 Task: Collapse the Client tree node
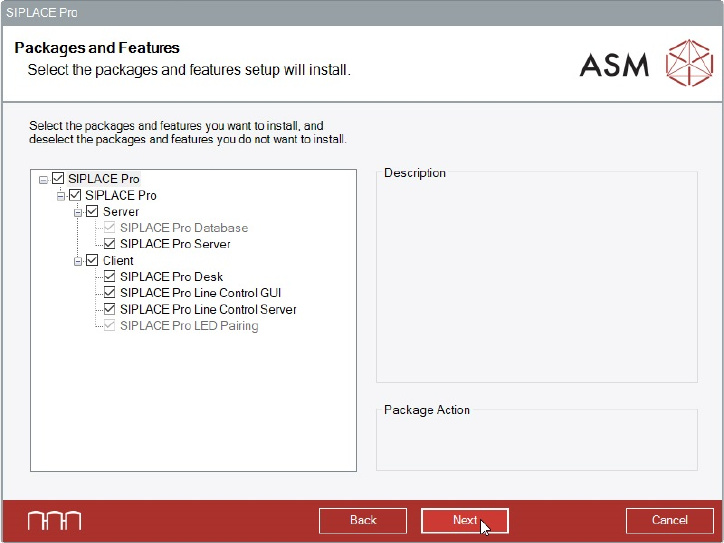tap(78, 261)
